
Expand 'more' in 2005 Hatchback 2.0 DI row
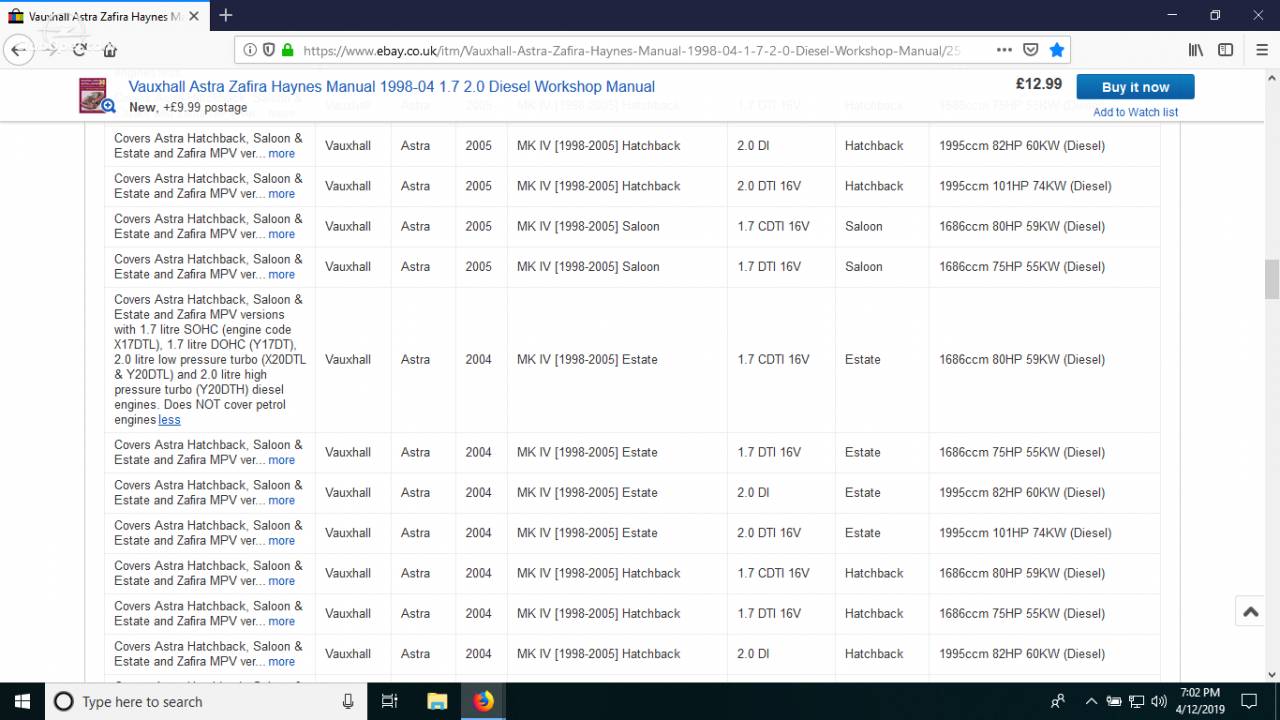click(281, 154)
